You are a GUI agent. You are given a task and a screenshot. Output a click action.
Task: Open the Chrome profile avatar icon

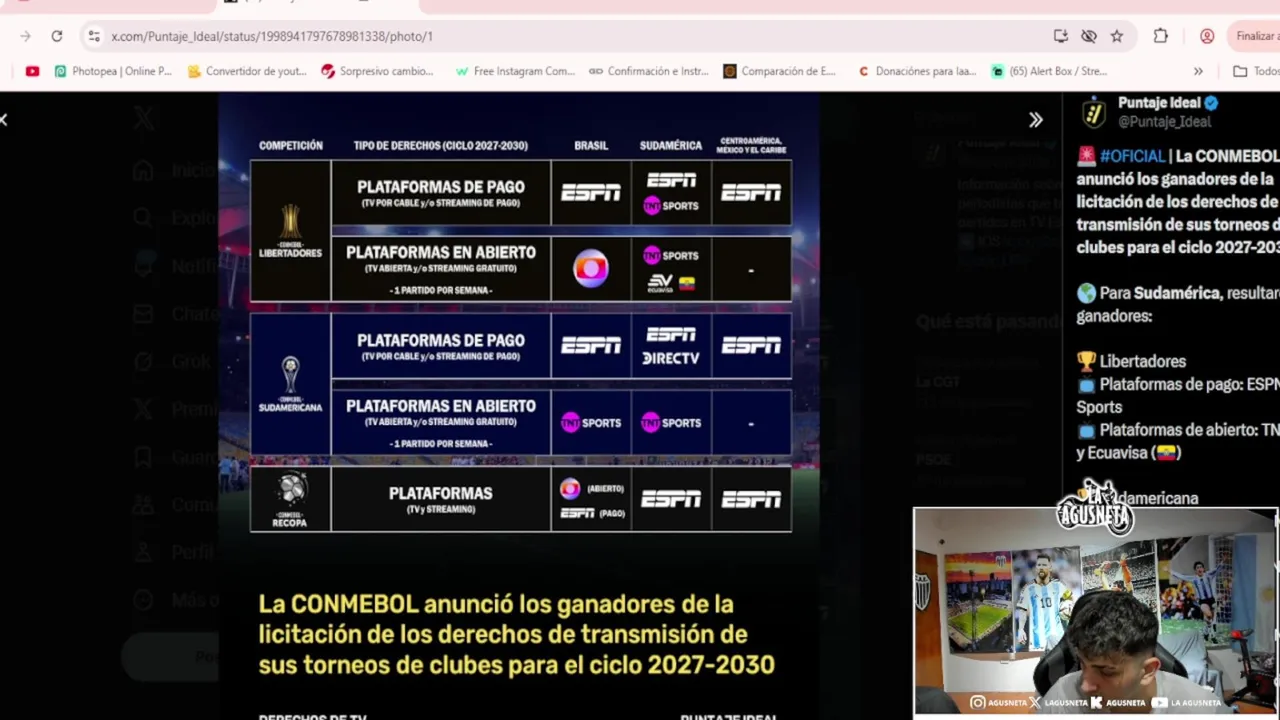(1207, 36)
